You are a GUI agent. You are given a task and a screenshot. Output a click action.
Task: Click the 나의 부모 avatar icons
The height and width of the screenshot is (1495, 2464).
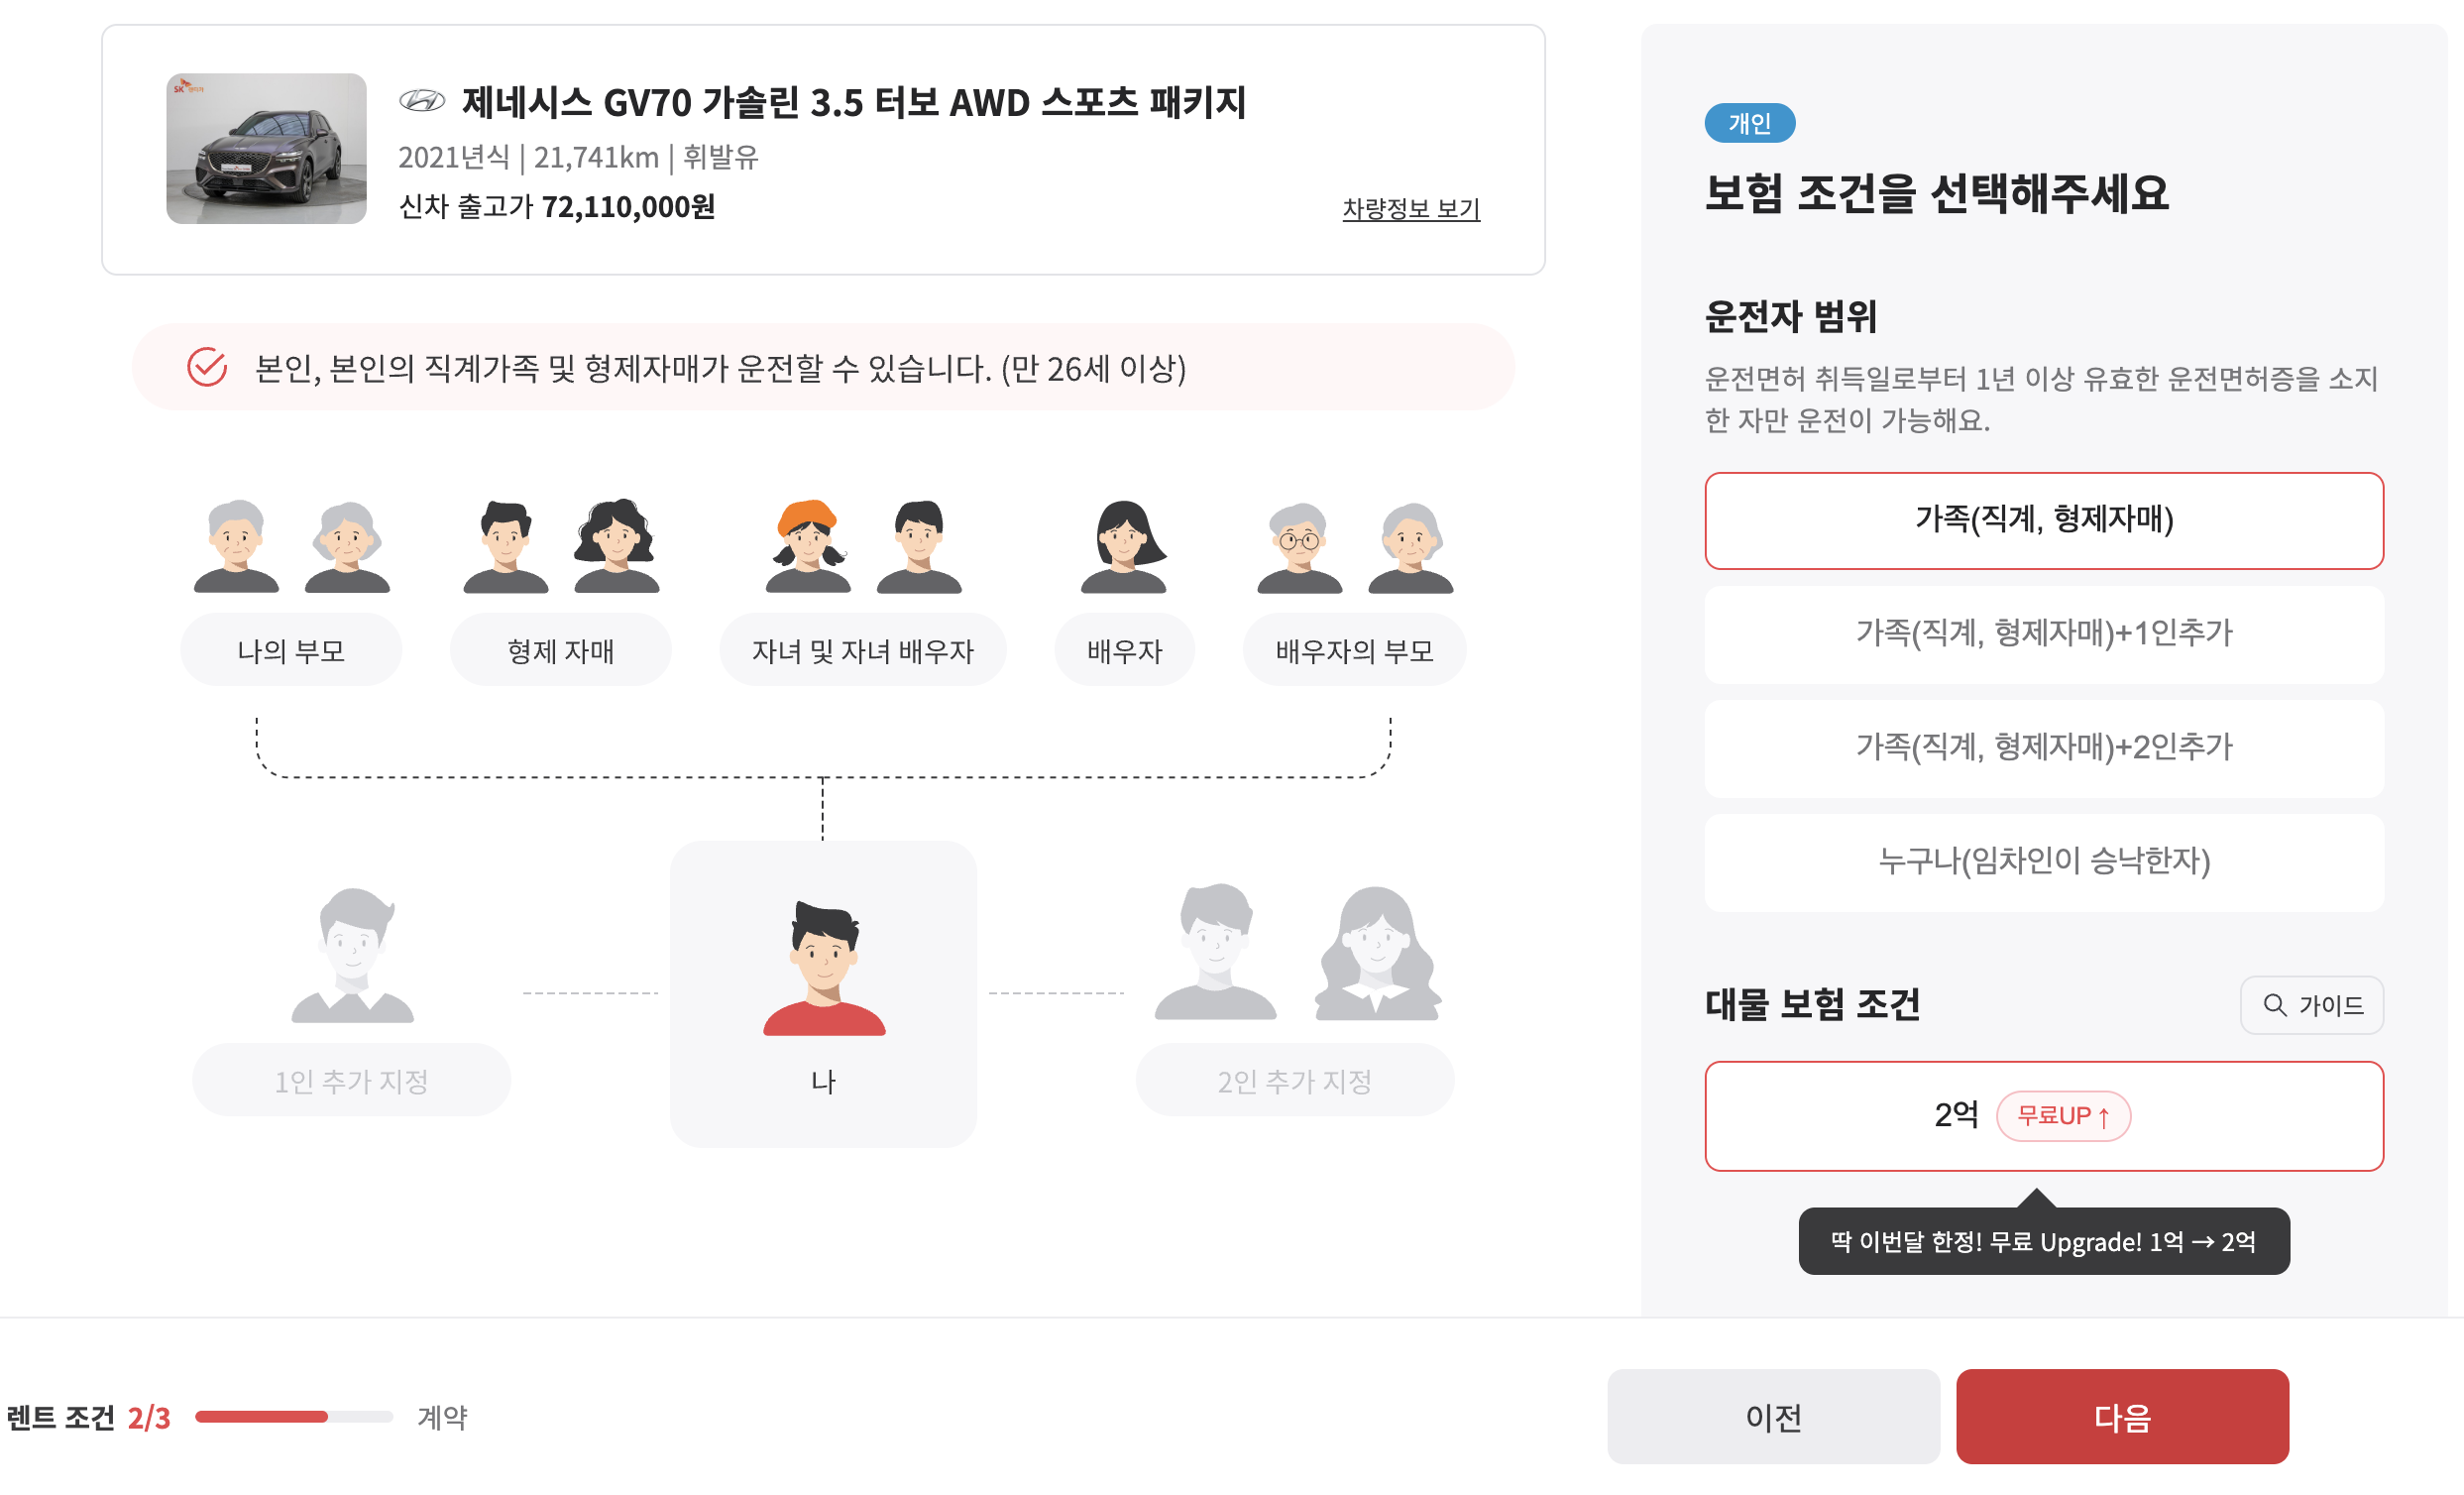pyautogui.click(x=291, y=546)
